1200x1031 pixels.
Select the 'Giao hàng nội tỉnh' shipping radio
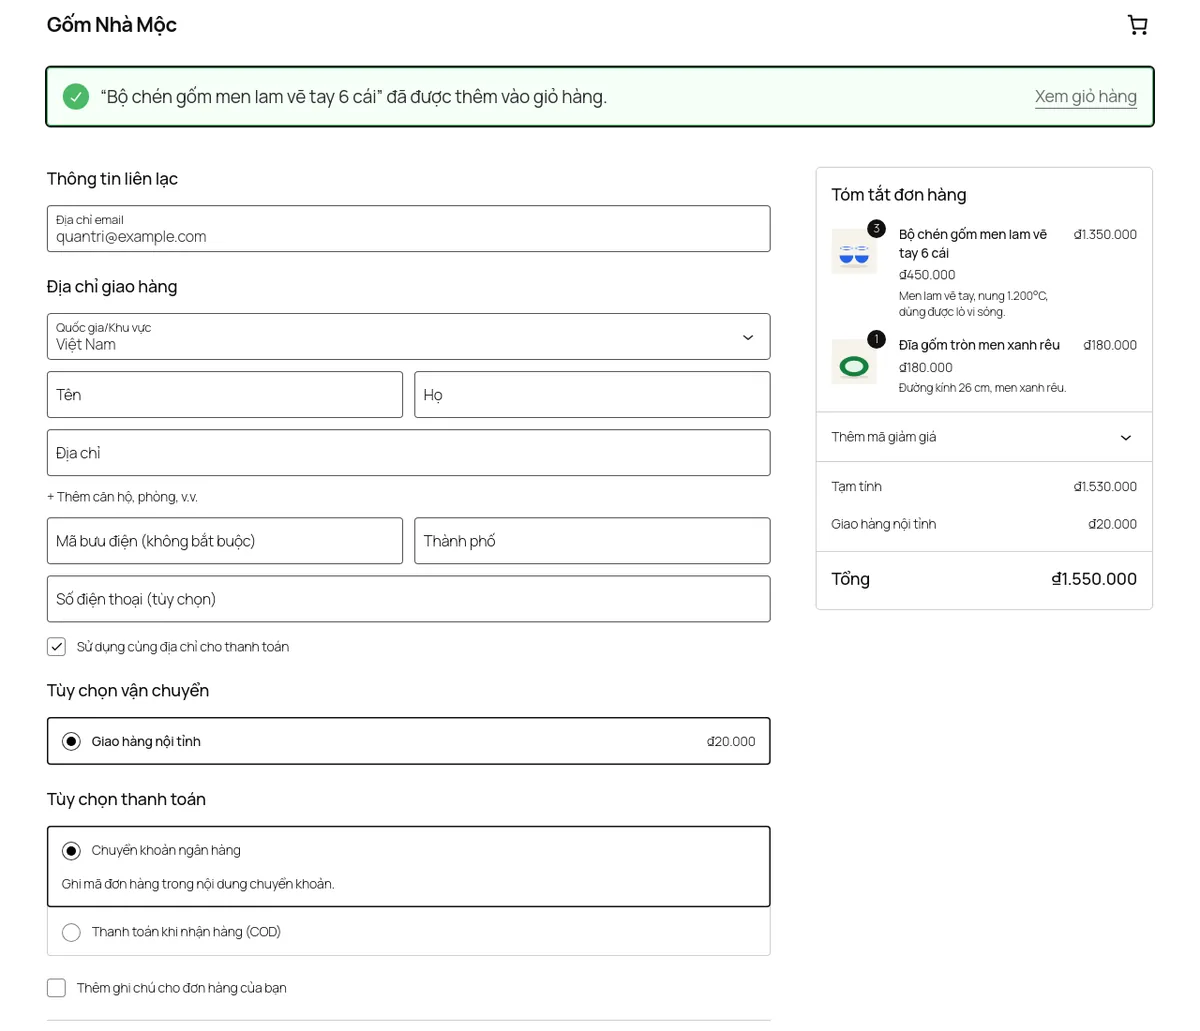(71, 741)
